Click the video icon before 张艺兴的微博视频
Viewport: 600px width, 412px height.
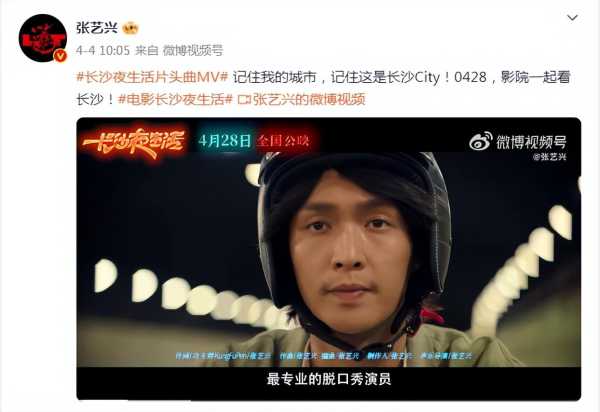click(x=244, y=100)
